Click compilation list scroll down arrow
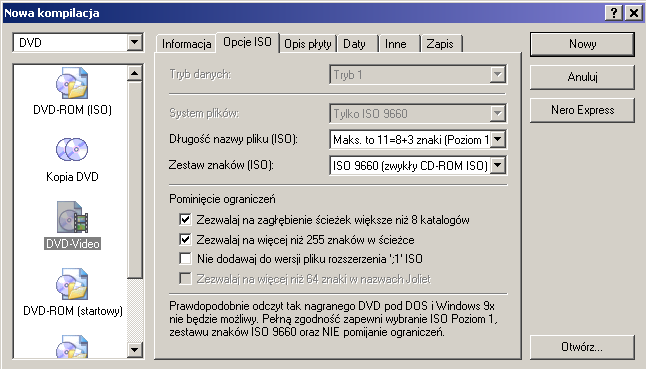 tap(134, 350)
